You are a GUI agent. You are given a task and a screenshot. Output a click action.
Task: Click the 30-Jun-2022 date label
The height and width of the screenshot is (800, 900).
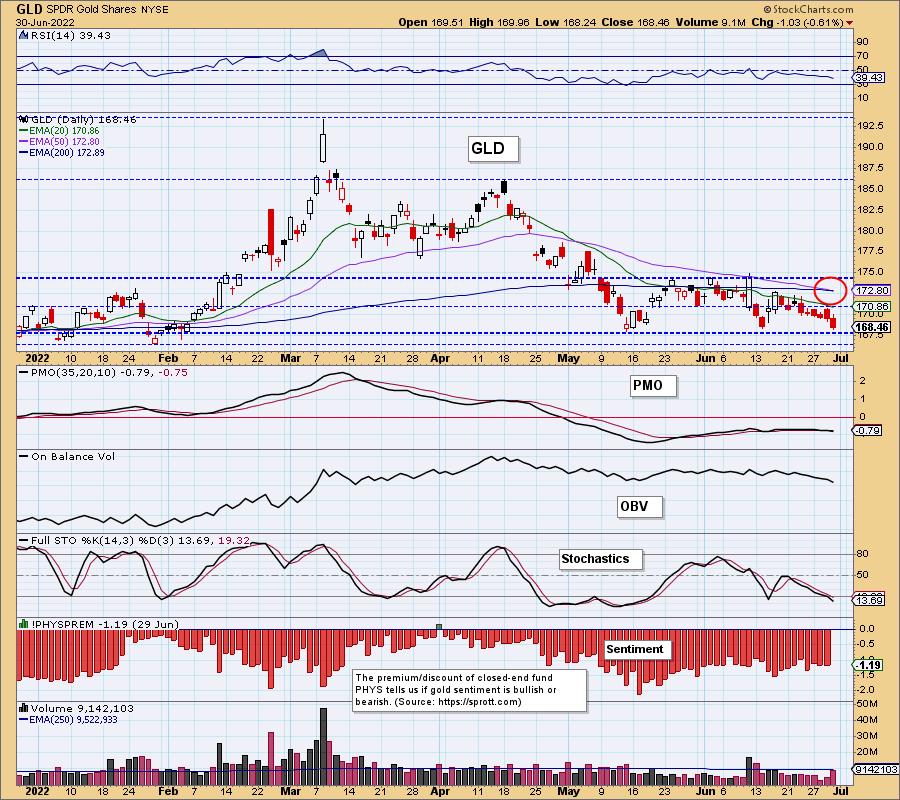click(45, 22)
